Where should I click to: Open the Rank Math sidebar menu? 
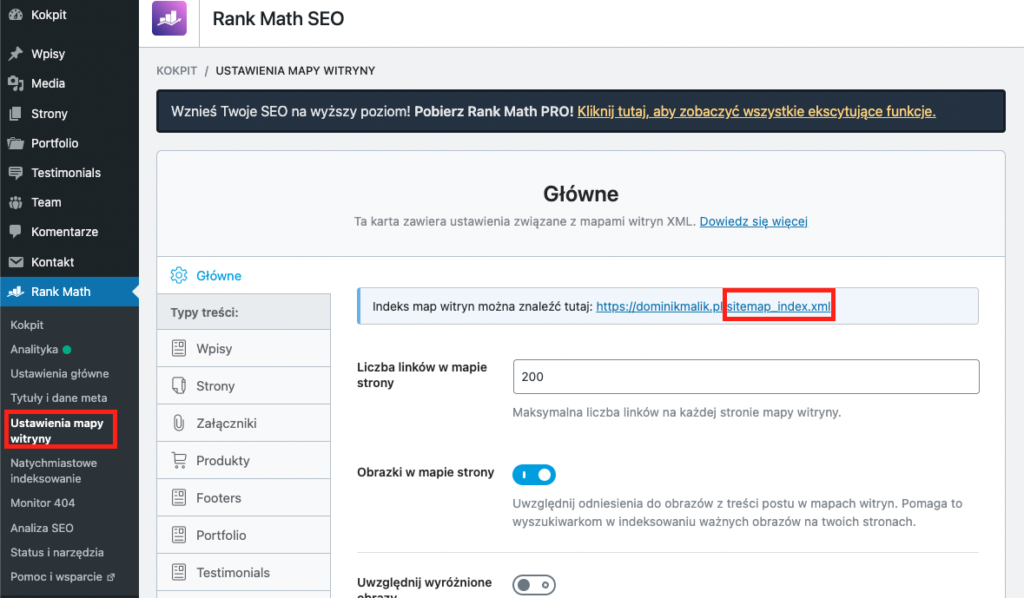(x=60, y=292)
